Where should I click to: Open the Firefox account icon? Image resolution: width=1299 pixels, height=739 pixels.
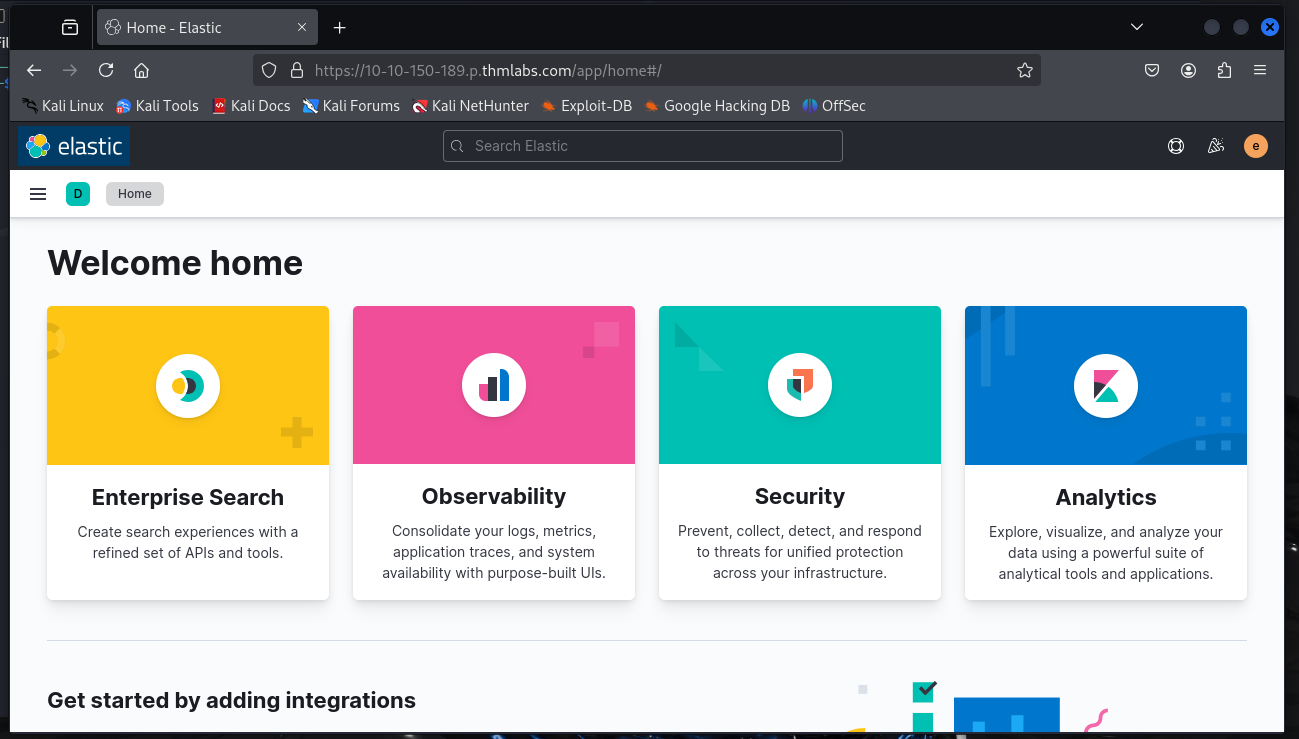click(x=1188, y=70)
